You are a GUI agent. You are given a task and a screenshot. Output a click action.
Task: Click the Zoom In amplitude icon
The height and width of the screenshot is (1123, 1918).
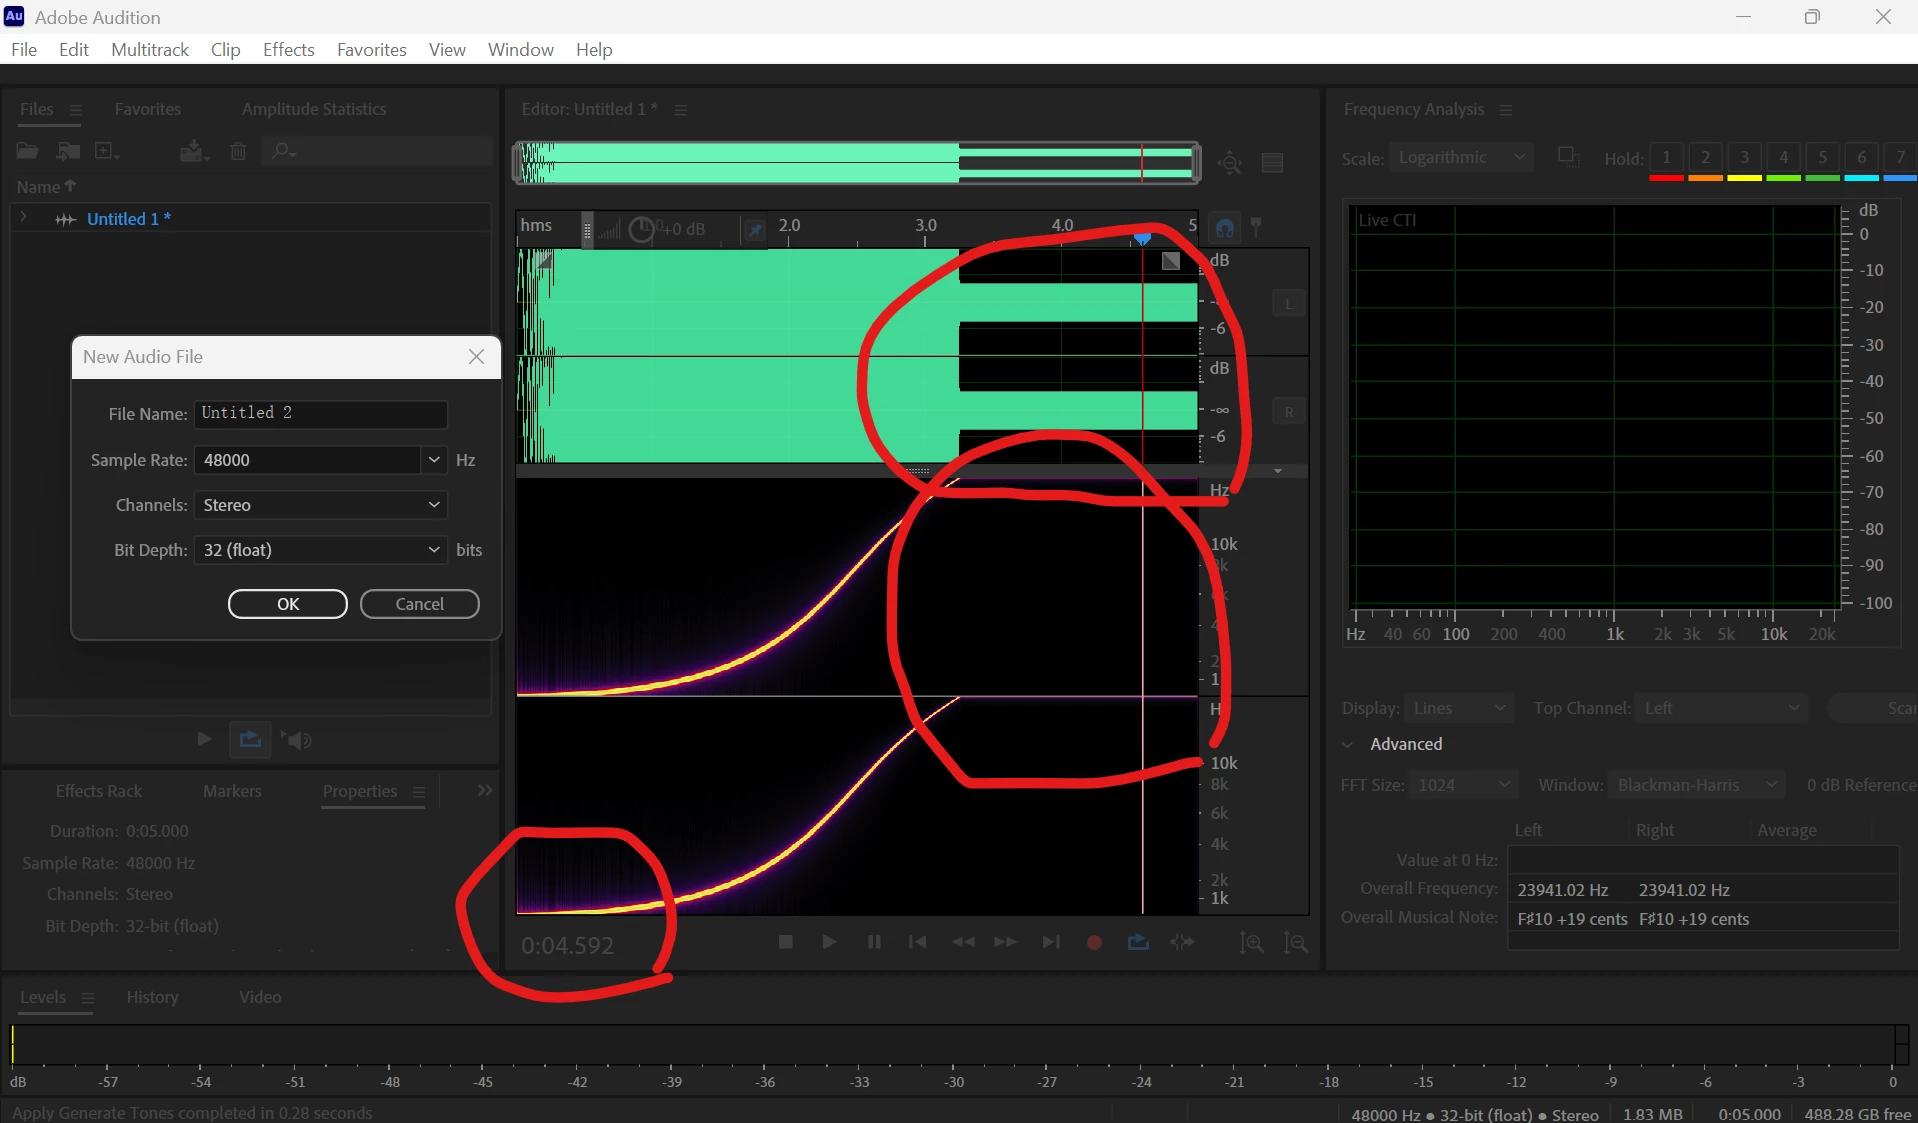point(1251,942)
